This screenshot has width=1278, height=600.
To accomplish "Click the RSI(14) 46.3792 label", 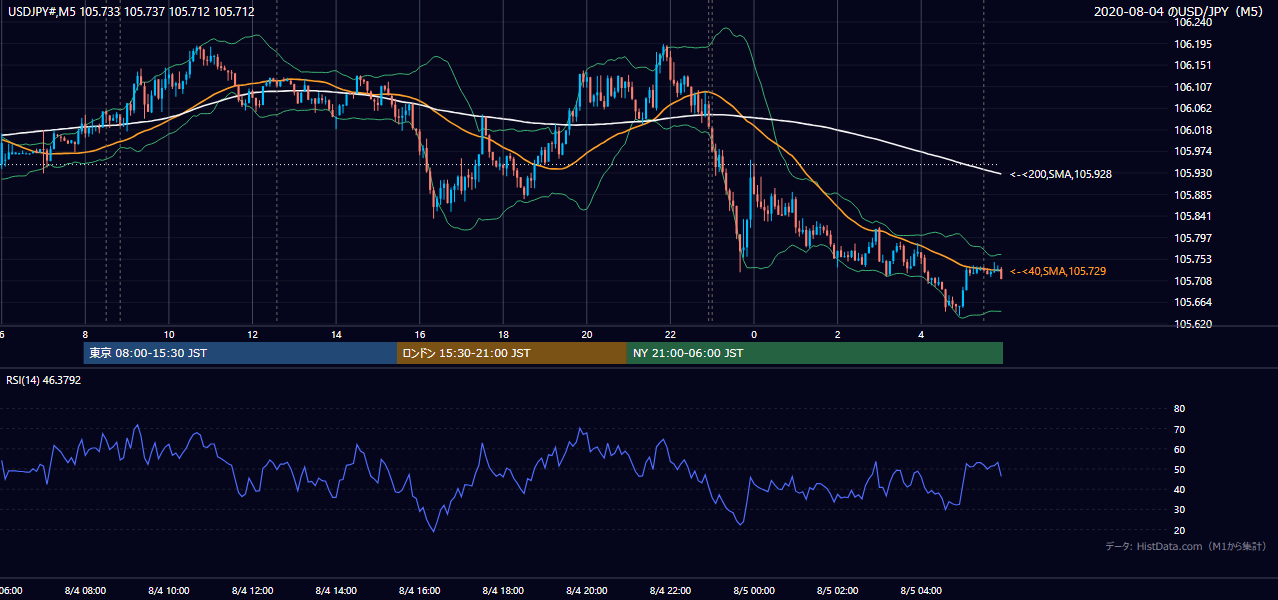I will coord(44,380).
